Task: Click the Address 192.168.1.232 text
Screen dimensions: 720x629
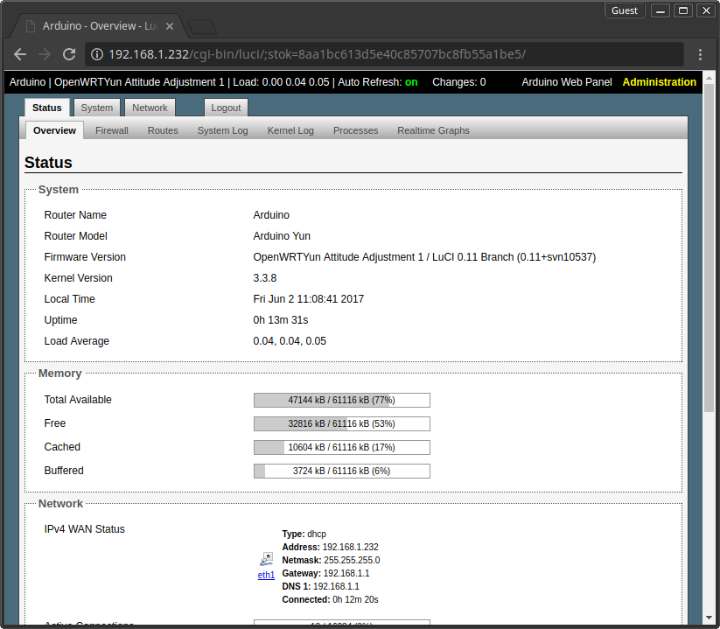Action: [x=330, y=547]
